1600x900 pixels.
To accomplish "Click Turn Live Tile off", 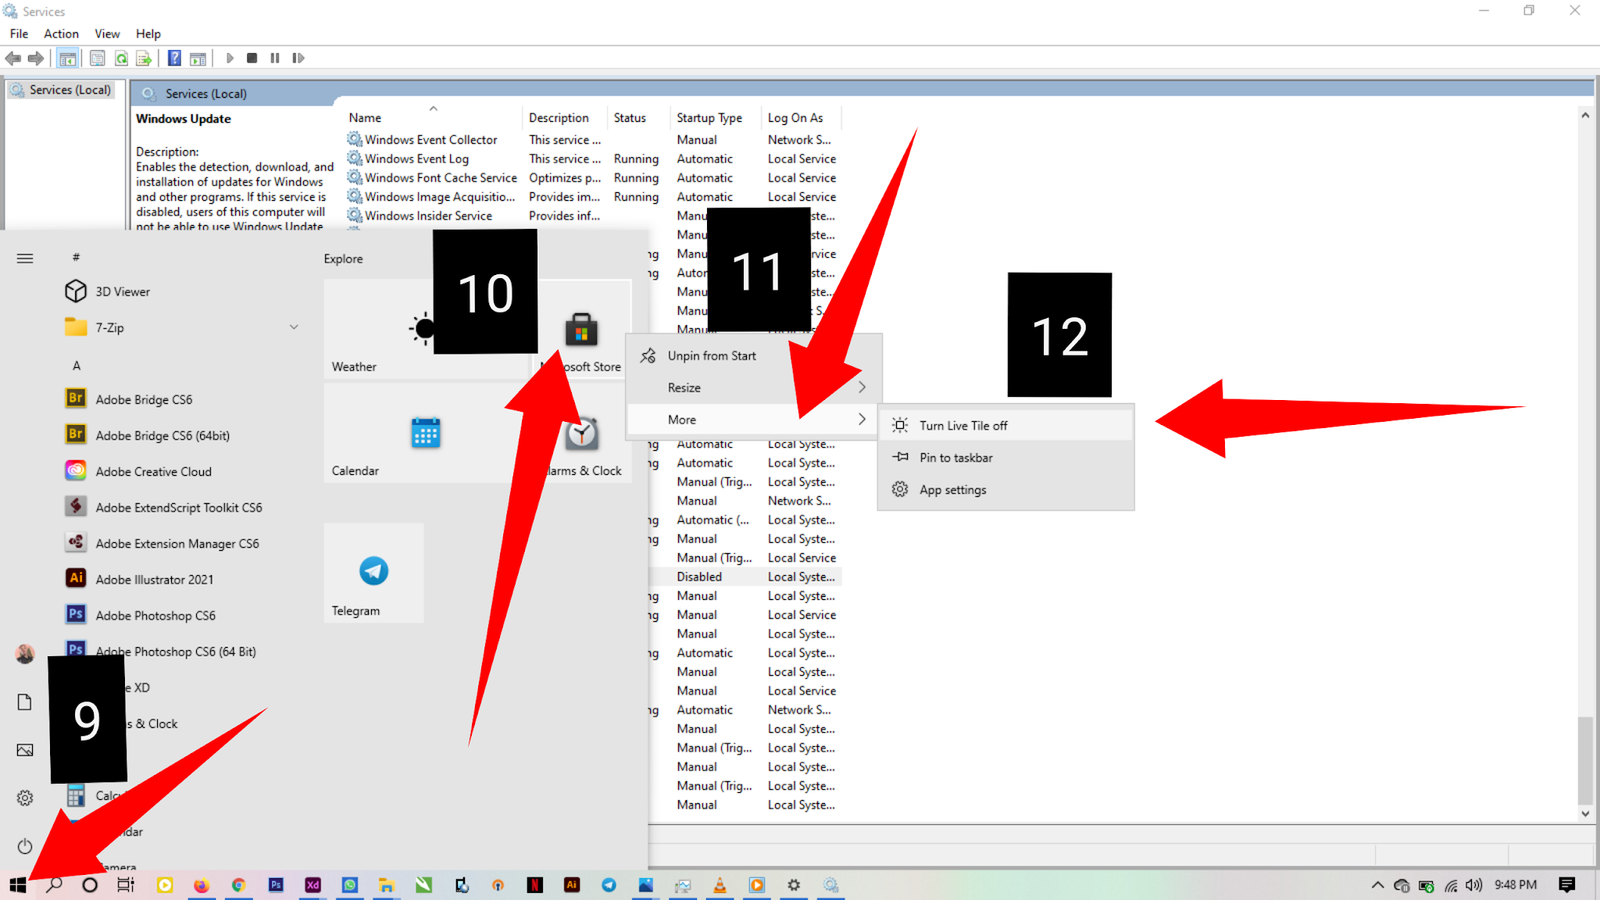I will coord(1006,426).
